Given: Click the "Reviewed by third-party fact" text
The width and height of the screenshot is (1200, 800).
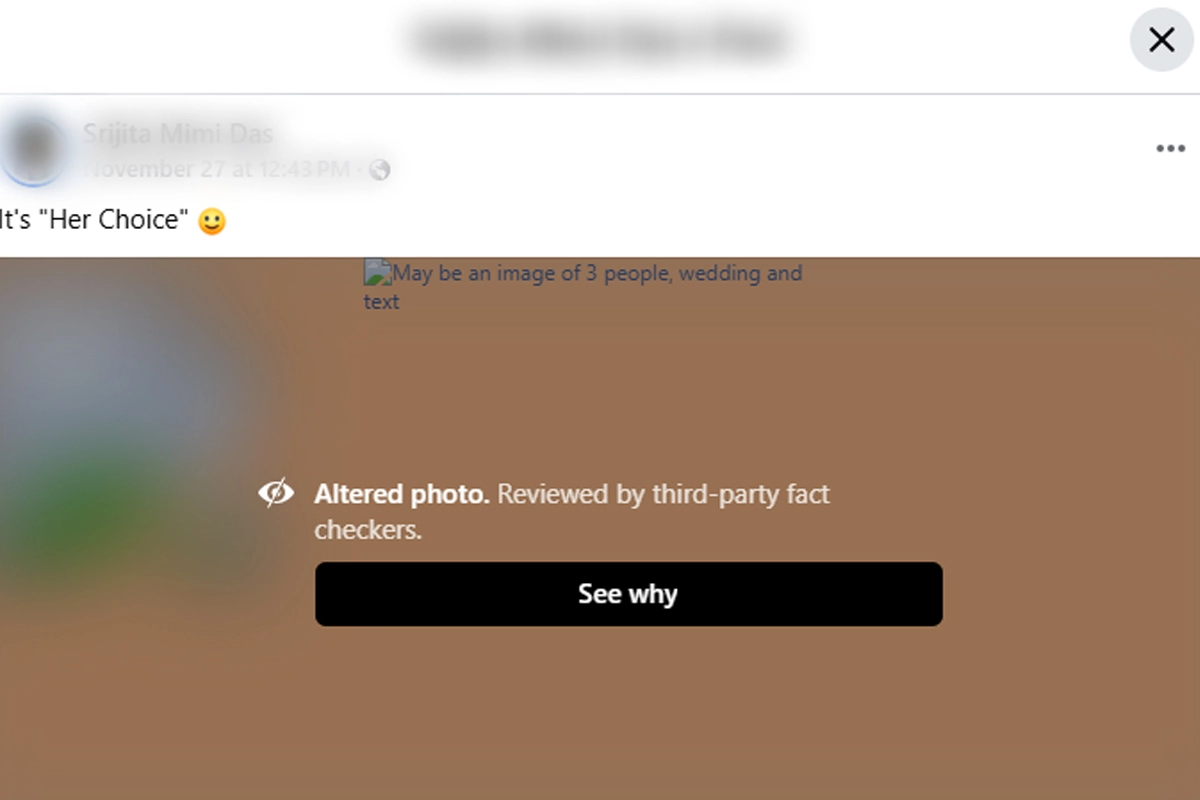Looking at the screenshot, I should point(664,494).
